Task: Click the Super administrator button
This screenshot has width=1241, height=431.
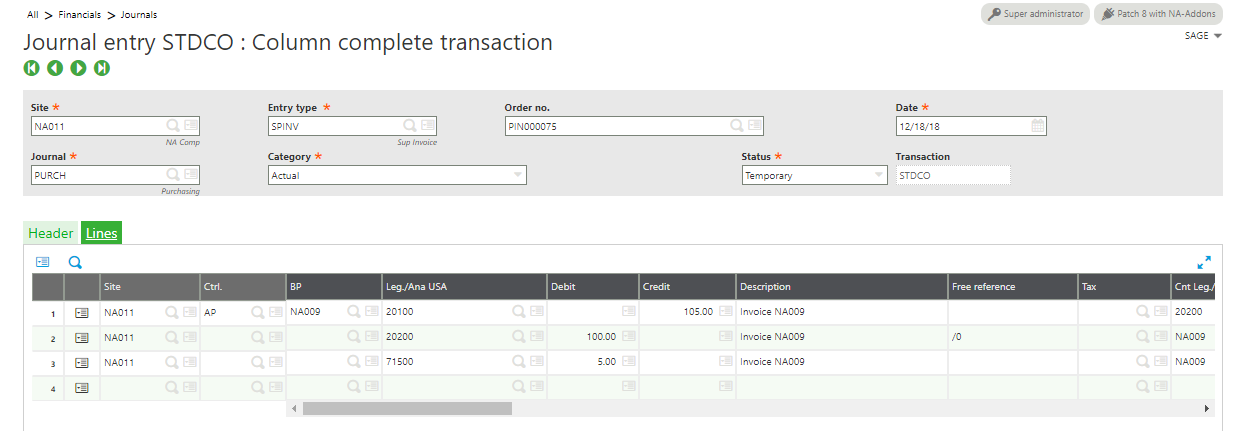Action: (x=1035, y=14)
